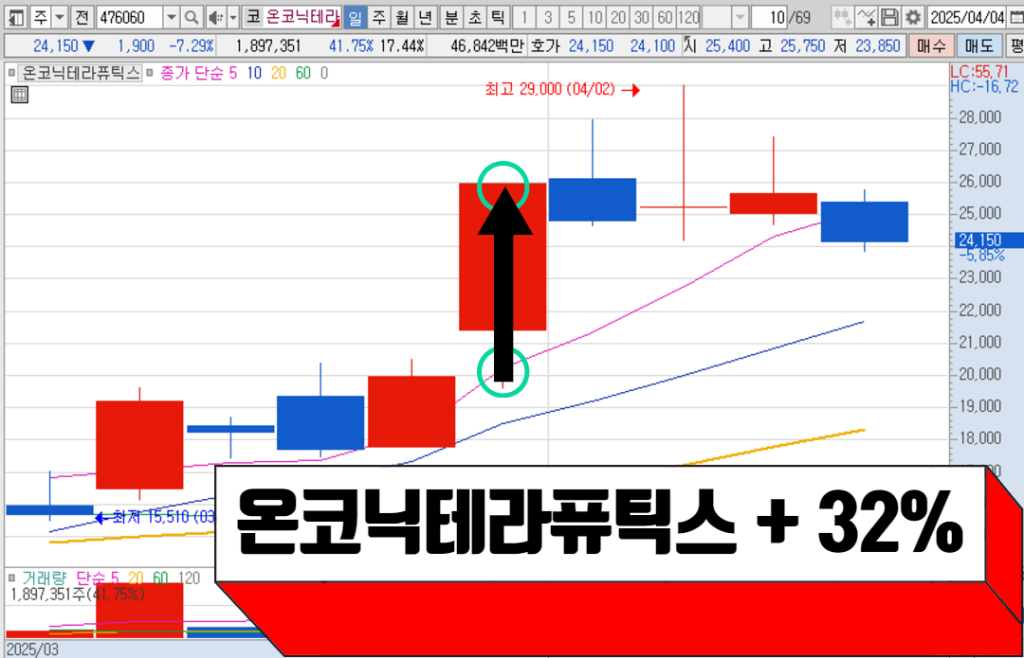Open dropdown arrow beside the speaker icon

pos(233,18)
